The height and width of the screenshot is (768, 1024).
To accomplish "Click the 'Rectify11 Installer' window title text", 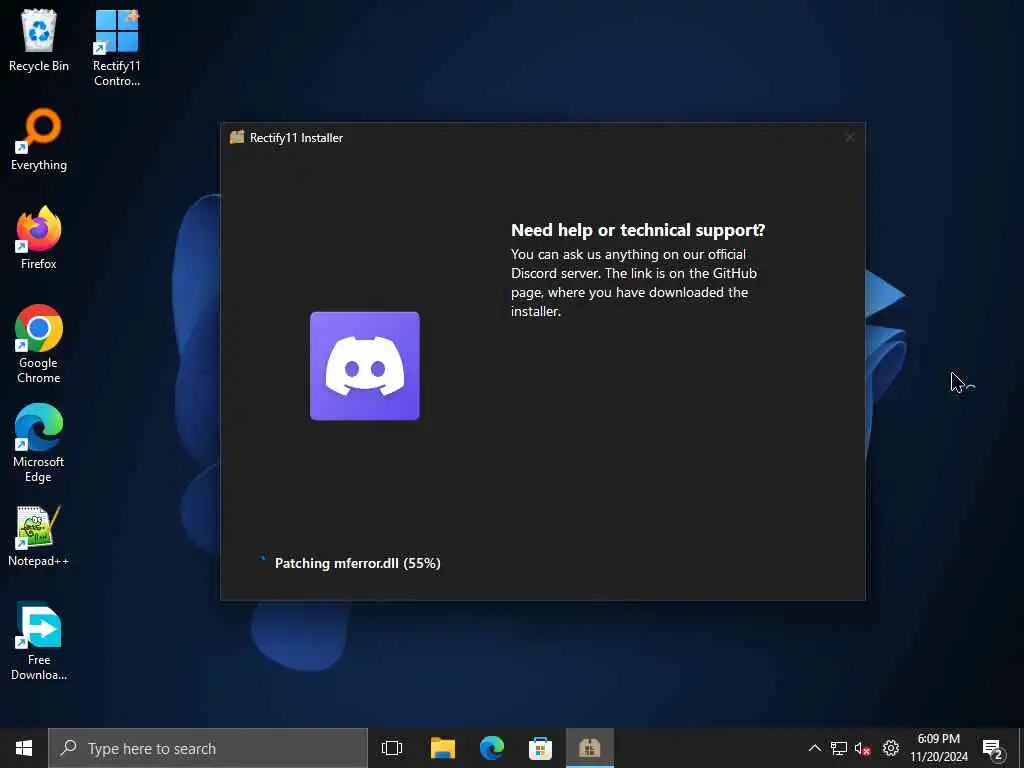I will [296, 138].
